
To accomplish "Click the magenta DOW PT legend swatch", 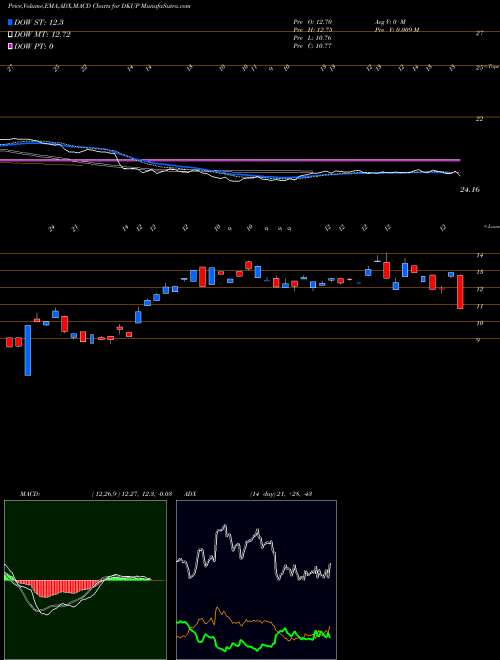I will 11,46.
